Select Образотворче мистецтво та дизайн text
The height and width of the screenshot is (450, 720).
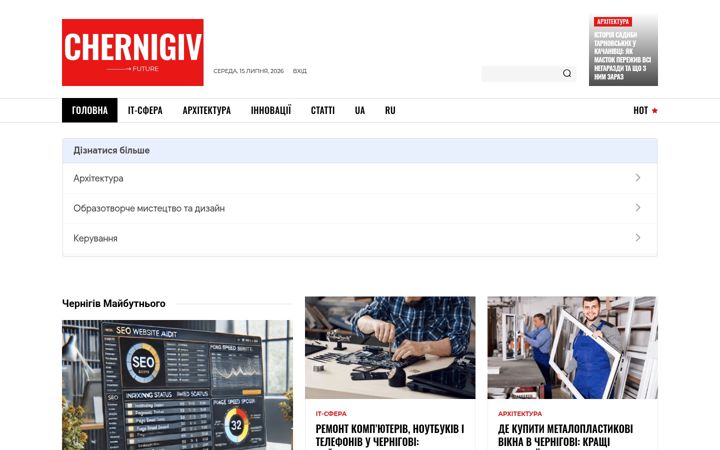149,208
